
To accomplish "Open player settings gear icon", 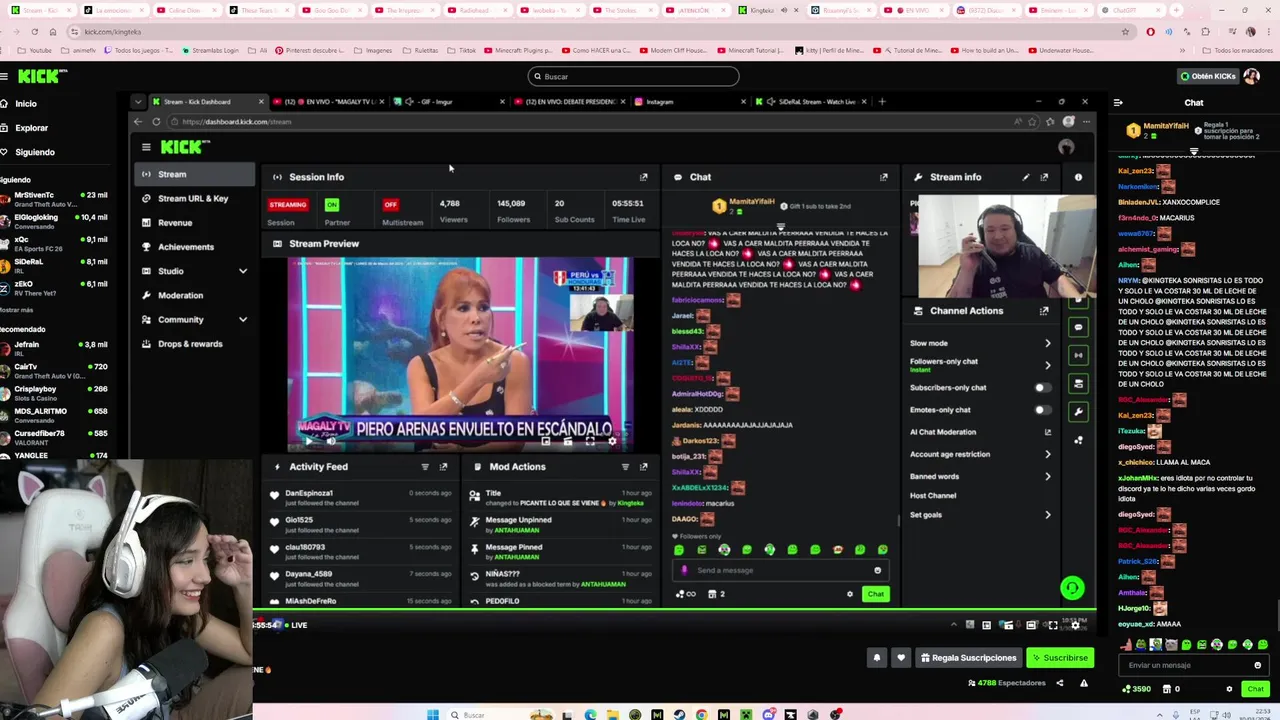I will (1075, 625).
